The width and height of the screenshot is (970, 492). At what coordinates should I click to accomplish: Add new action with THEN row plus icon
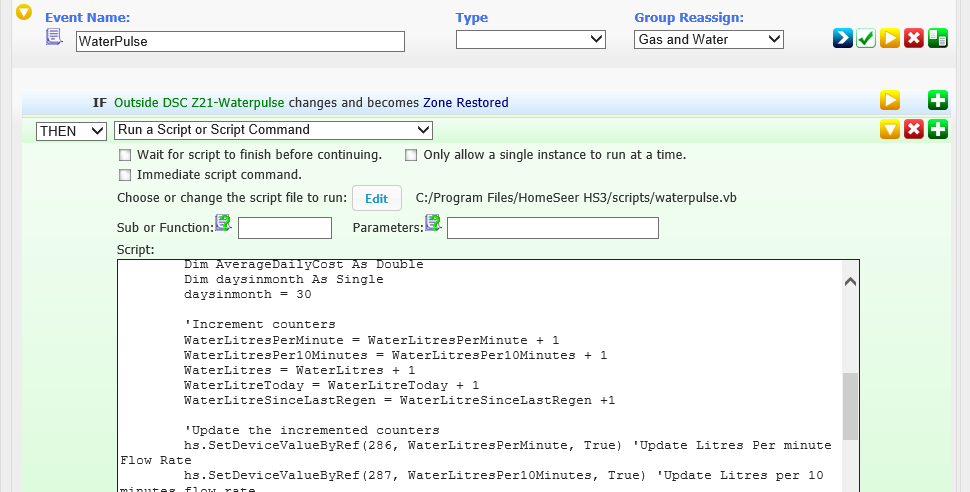click(938, 130)
